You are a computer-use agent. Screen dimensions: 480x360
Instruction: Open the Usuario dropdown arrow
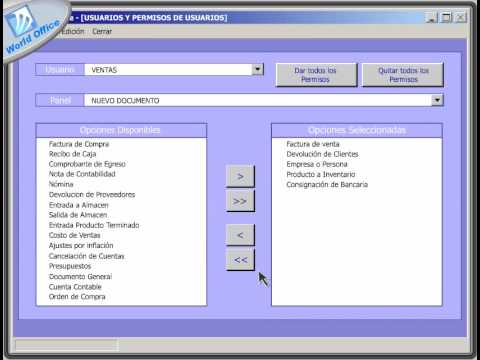pos(257,69)
